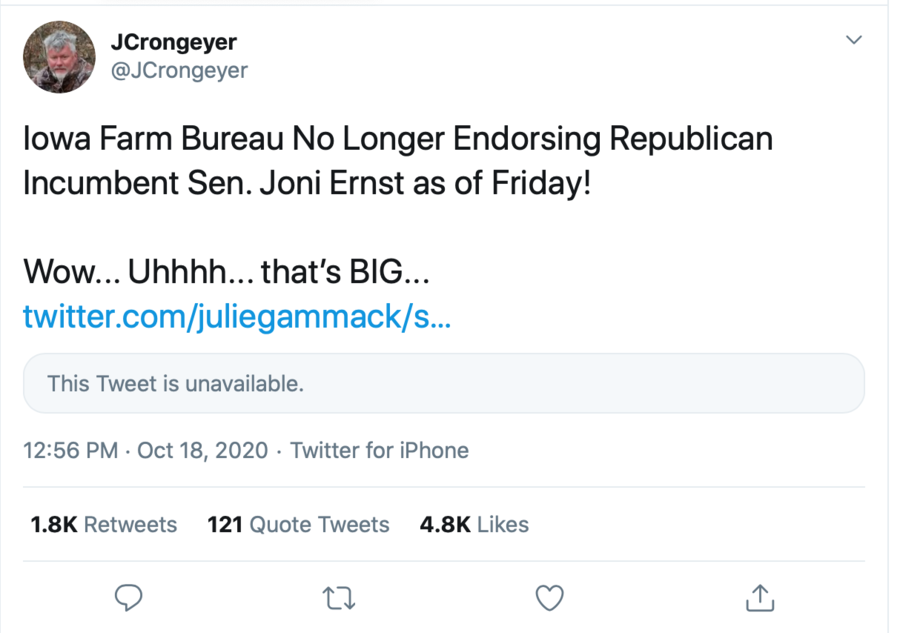Like the tweet with the heart icon
Viewport: 900px width, 633px height.
tap(549, 597)
